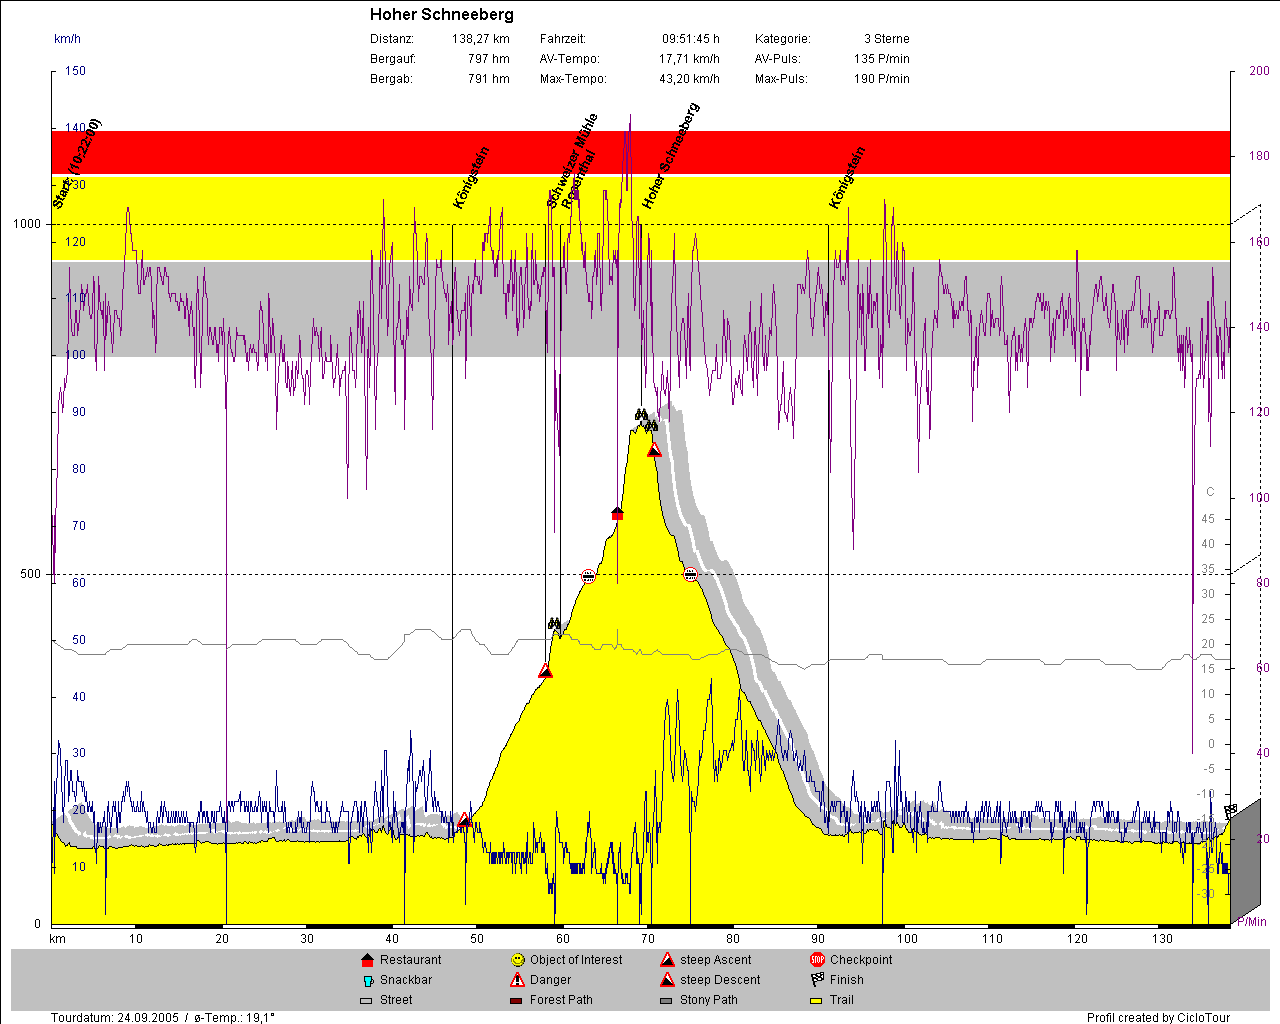Click the Trail yellow swatch in legend
The image size is (1280, 1024).
816,1000
